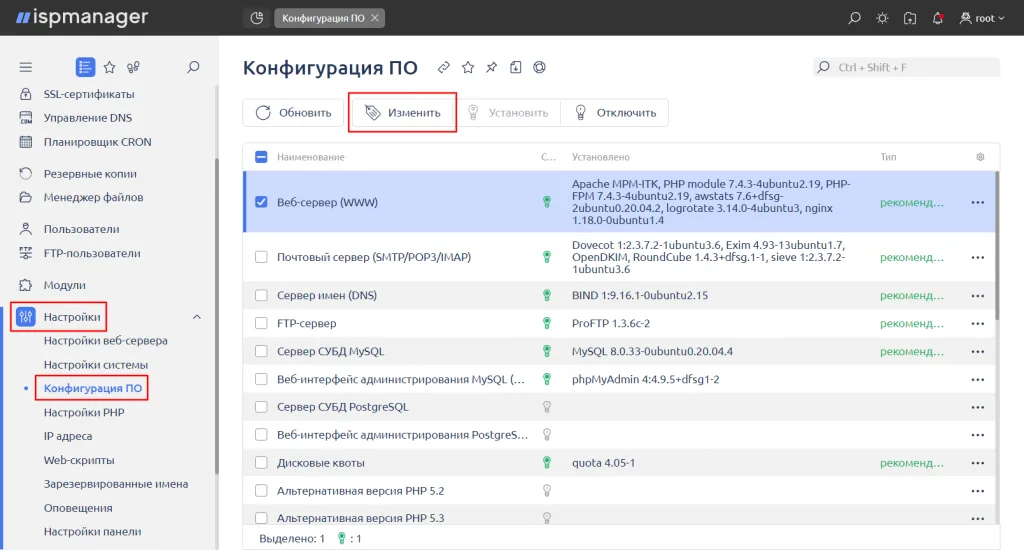Open actions menu for Дисковые квоты row
The width and height of the screenshot is (1024, 550).
[x=978, y=463]
